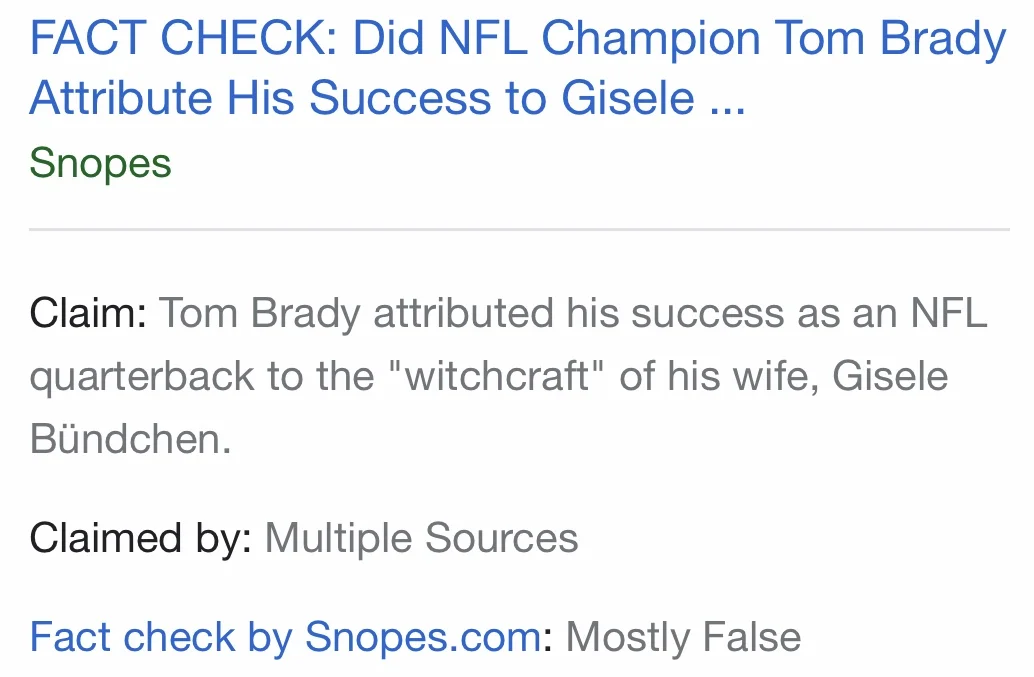Click "quarterback" in the claim paragraph
The height and width of the screenshot is (677, 1034).
coord(142,377)
